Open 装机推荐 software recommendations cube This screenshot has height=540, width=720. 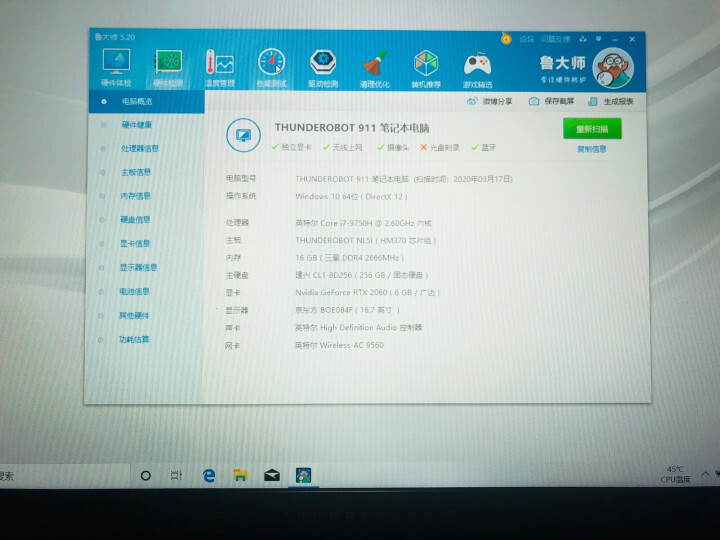click(426, 69)
